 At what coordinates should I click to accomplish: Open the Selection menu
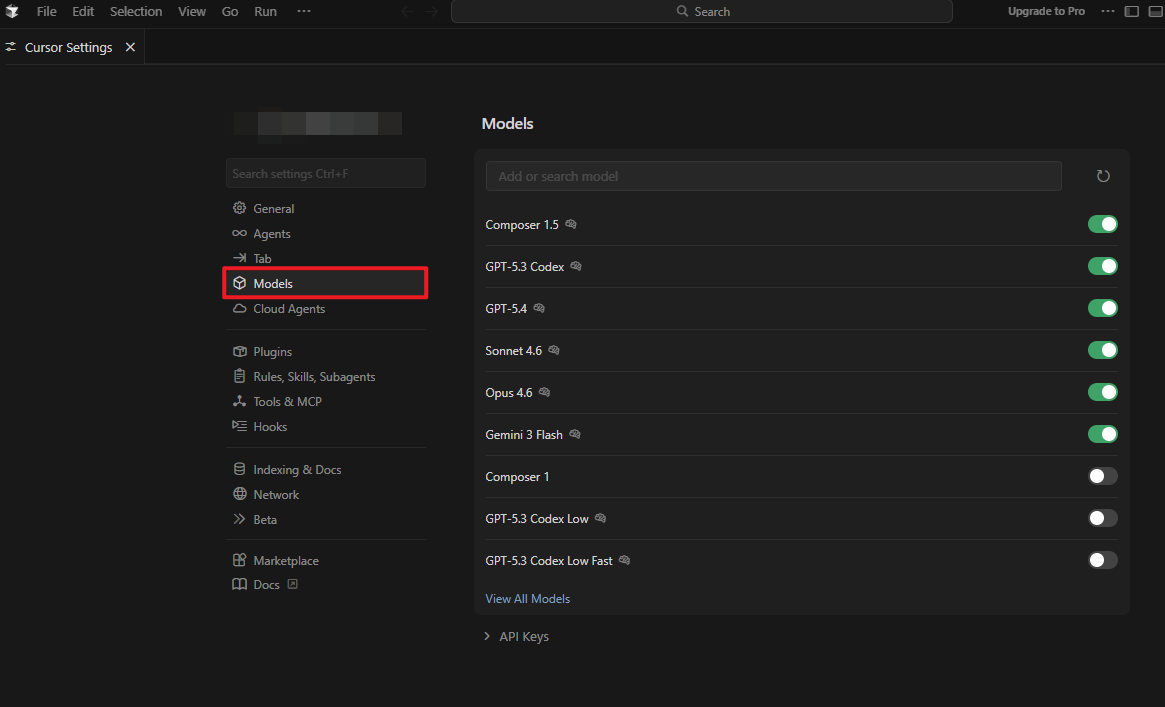click(136, 11)
